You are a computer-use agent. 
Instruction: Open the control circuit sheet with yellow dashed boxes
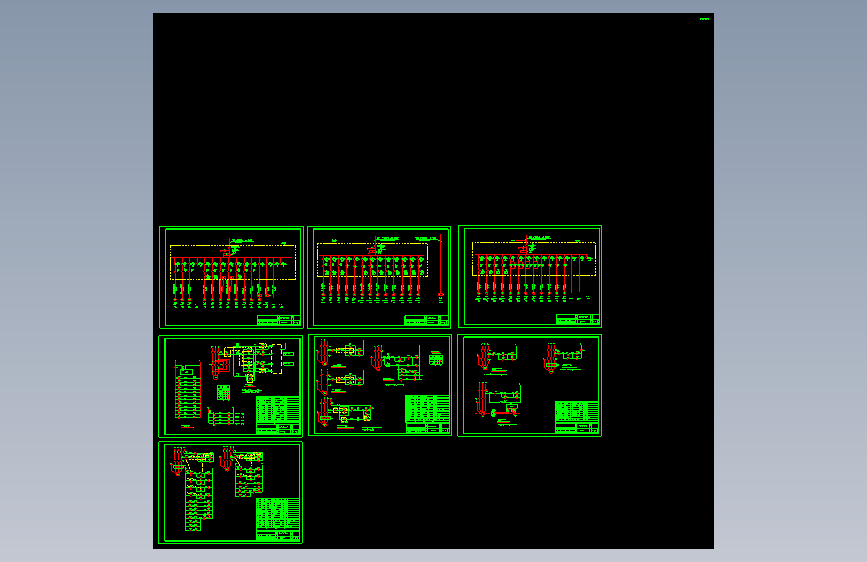231,386
